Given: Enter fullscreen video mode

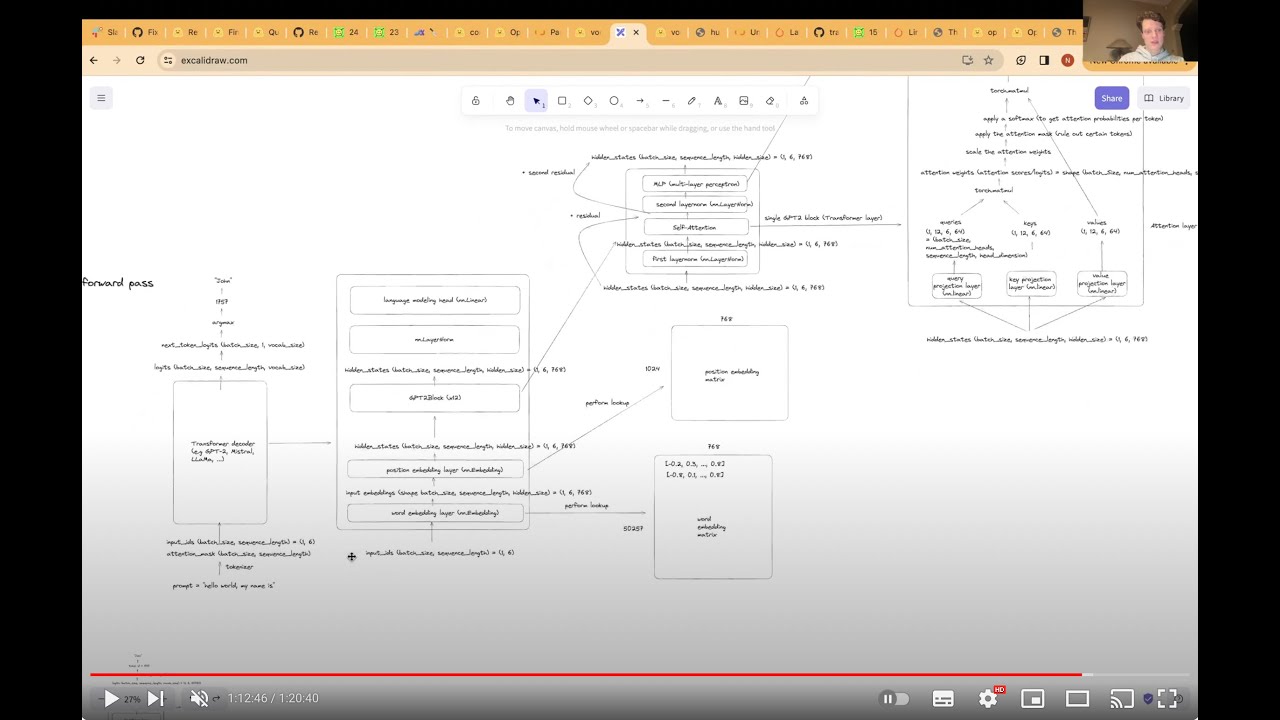Looking at the screenshot, I should (1167, 699).
